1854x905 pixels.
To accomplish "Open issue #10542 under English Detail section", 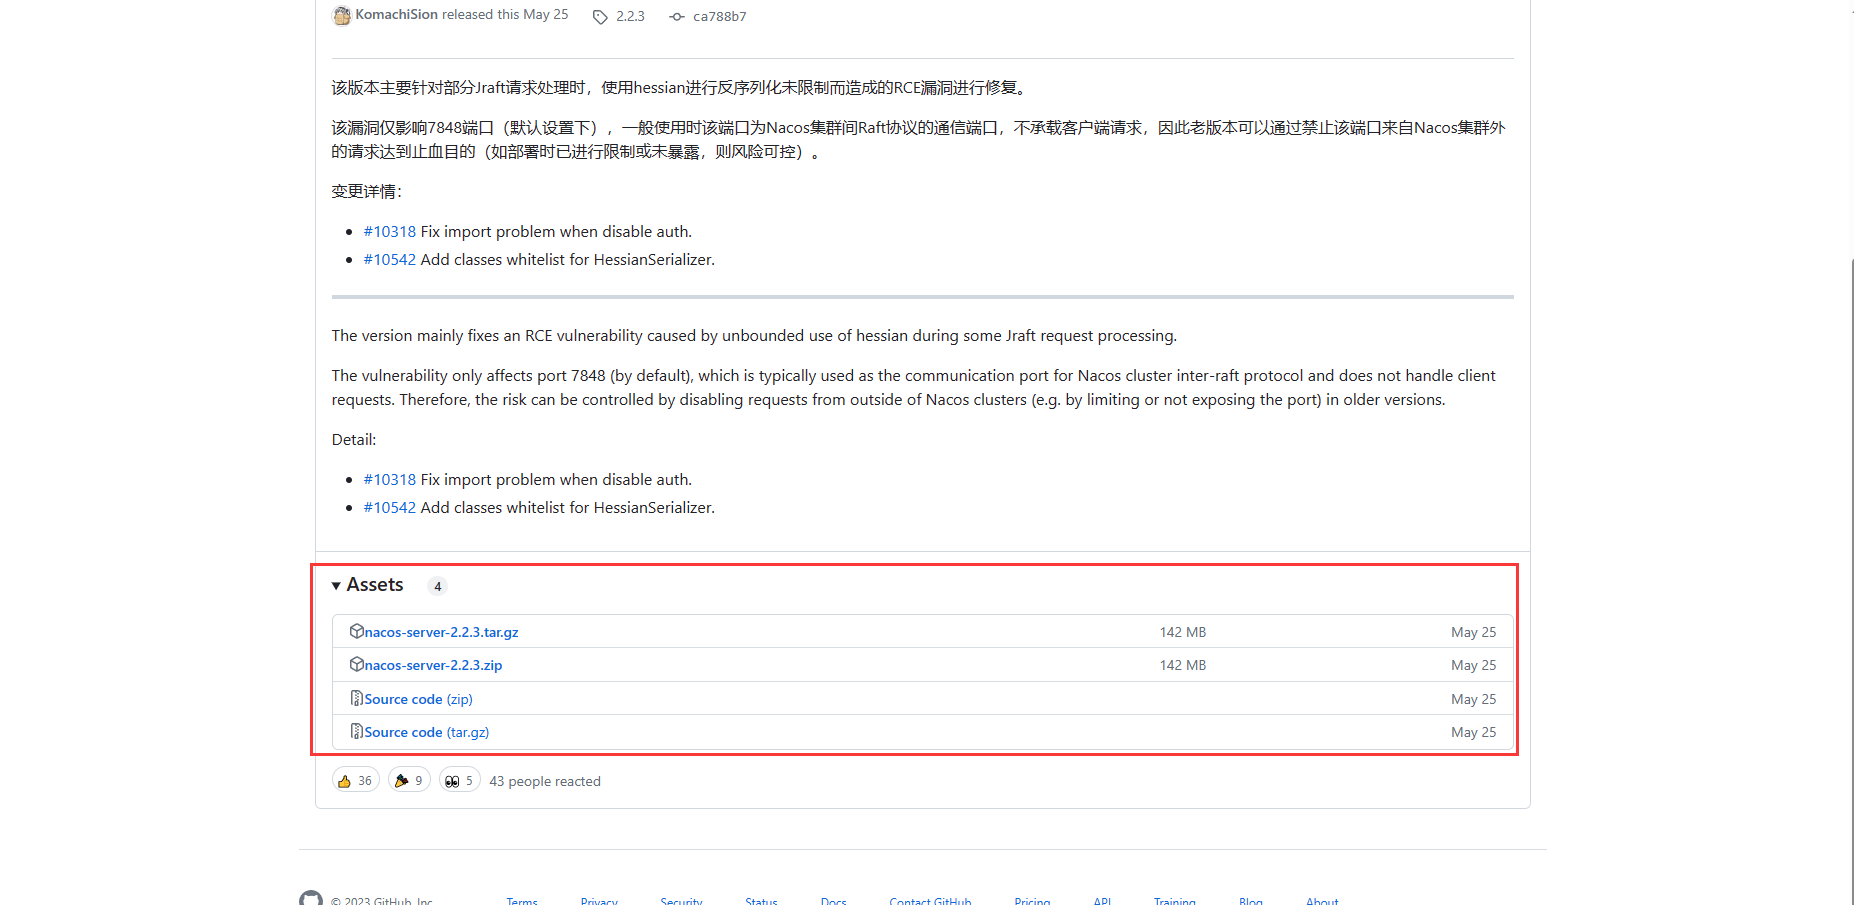I will coord(389,508).
